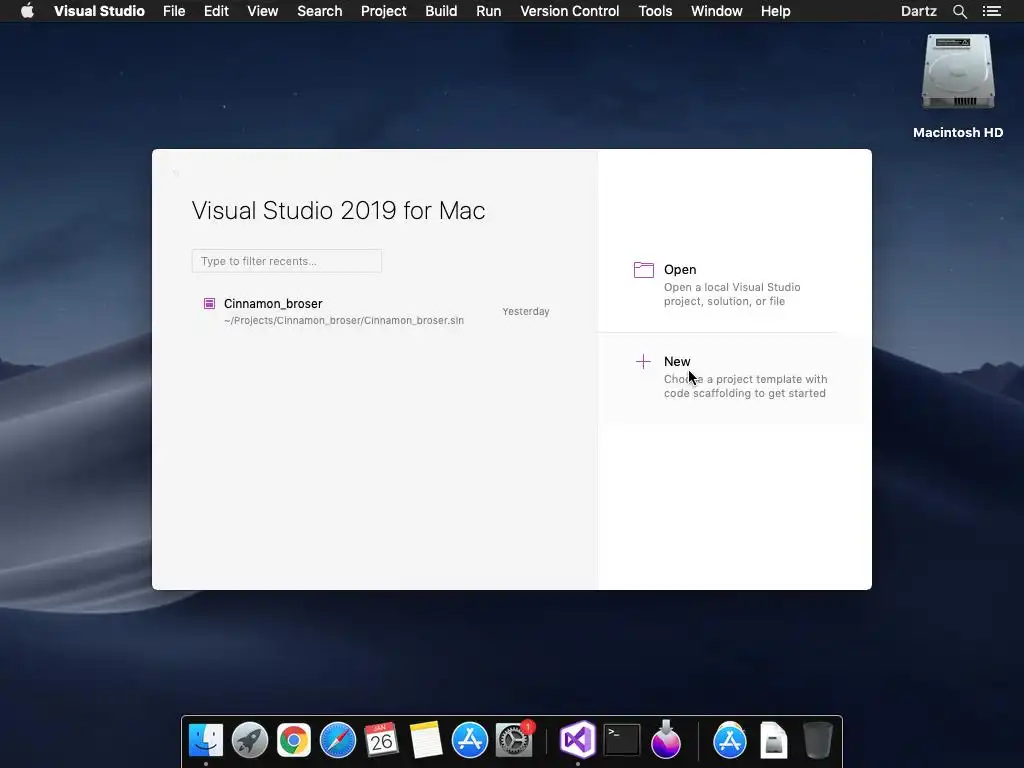Click the Dartz user name in menu bar

click(x=918, y=11)
